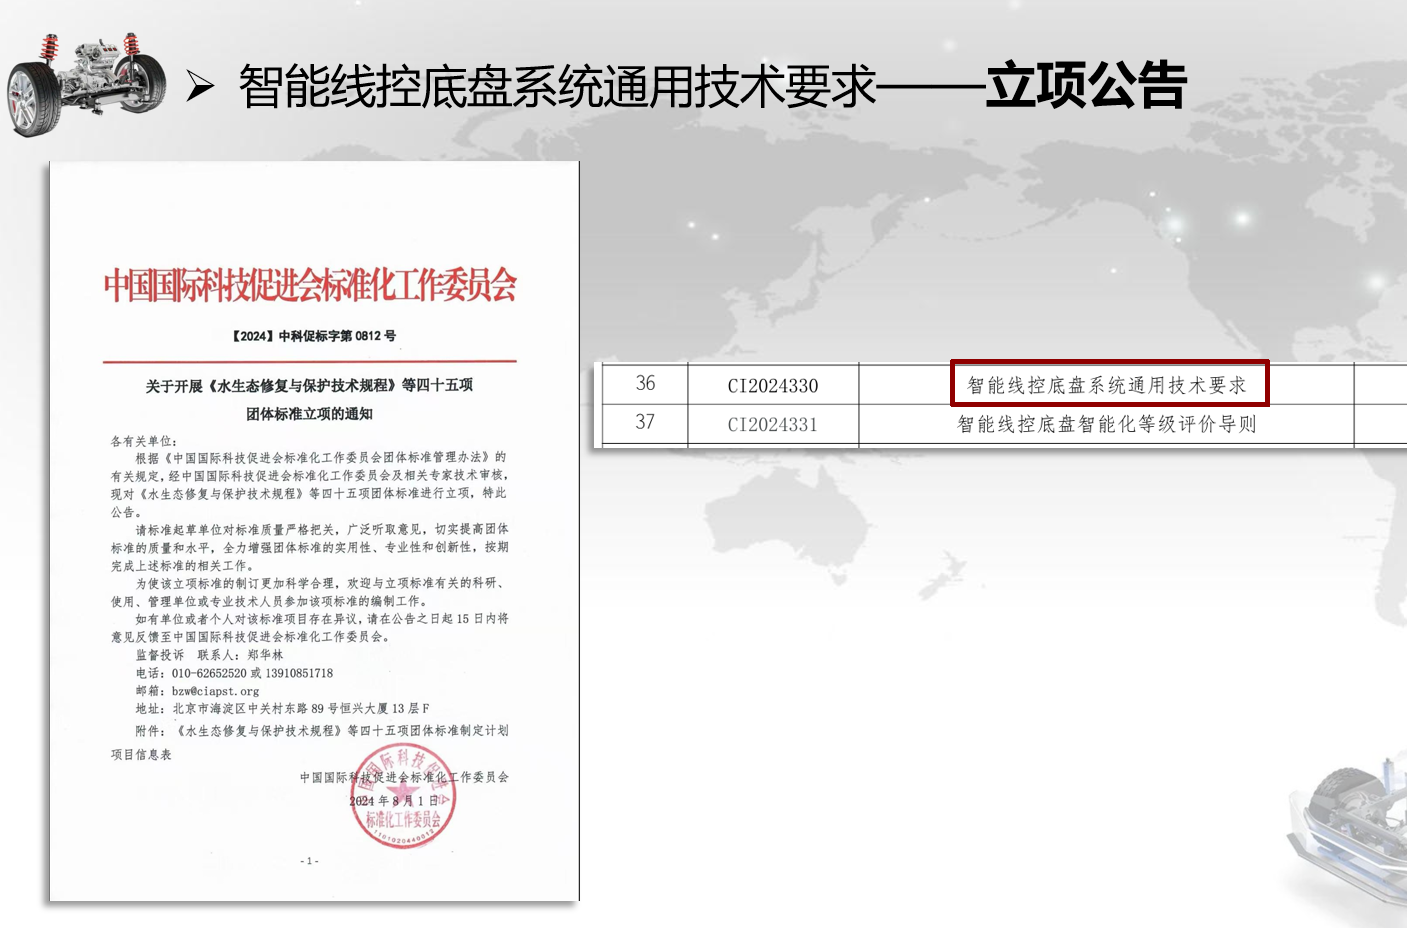1407x928 pixels.
Task: Click the email address bzw@ciapst.org
Action: (215, 691)
